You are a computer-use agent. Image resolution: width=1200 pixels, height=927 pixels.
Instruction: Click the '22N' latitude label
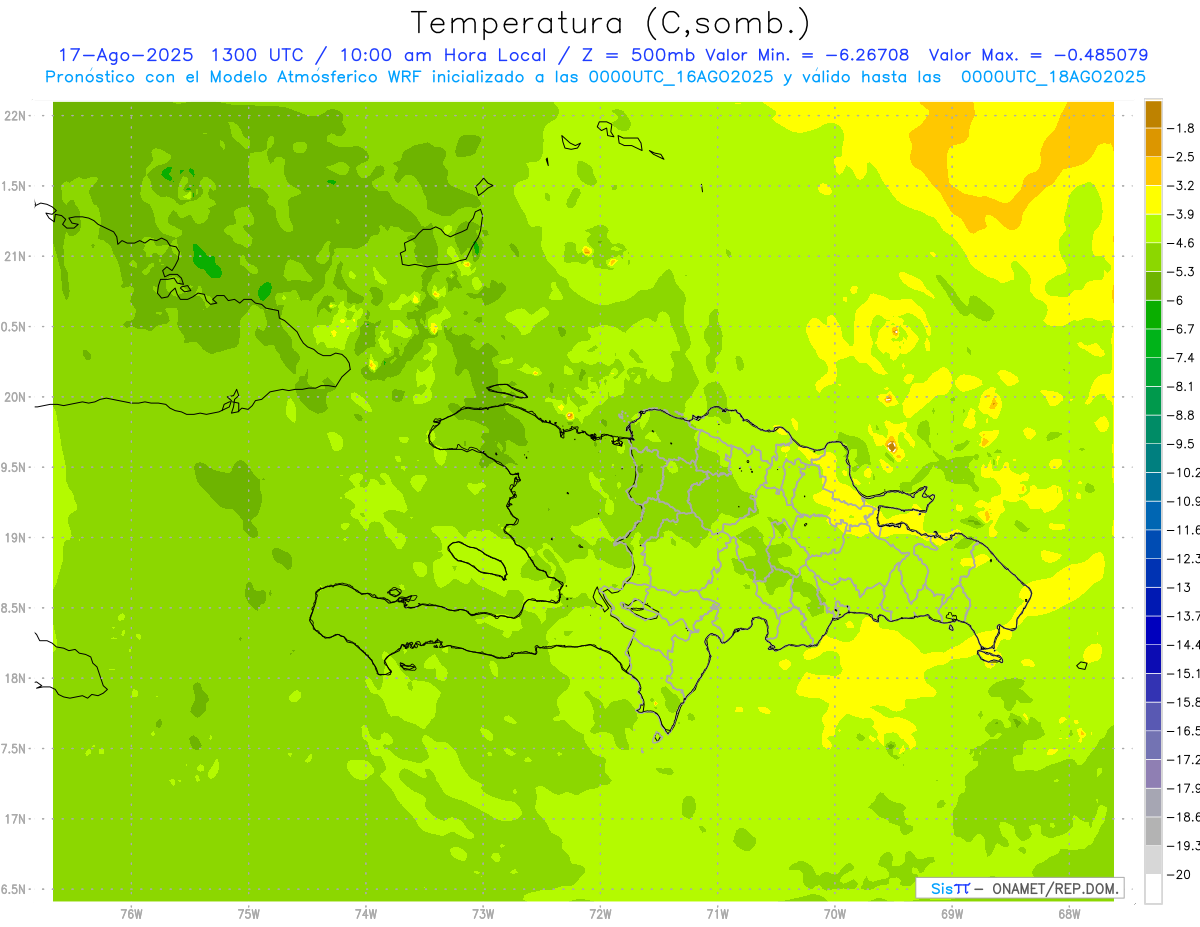pyautogui.click(x=15, y=116)
